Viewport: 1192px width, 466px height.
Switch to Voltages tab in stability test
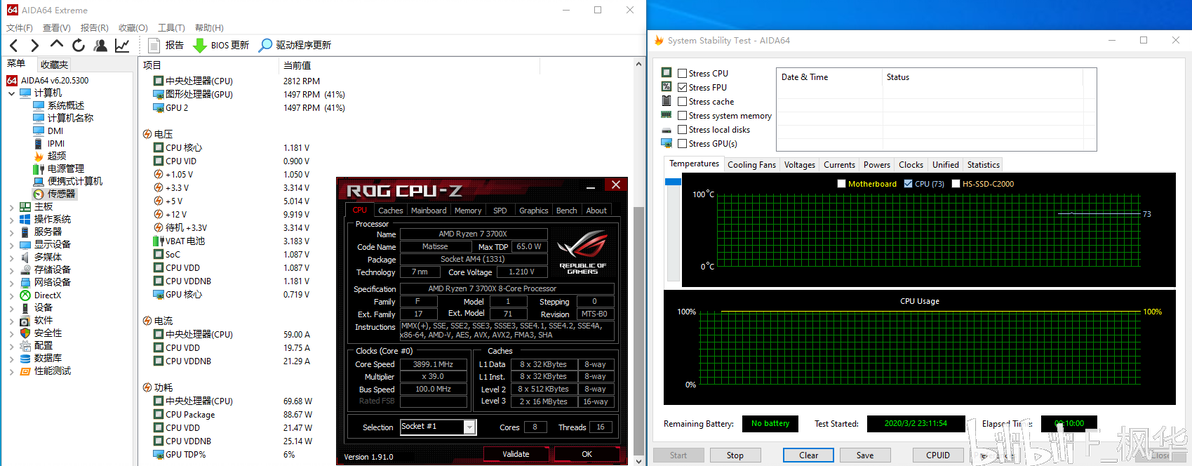click(x=800, y=164)
